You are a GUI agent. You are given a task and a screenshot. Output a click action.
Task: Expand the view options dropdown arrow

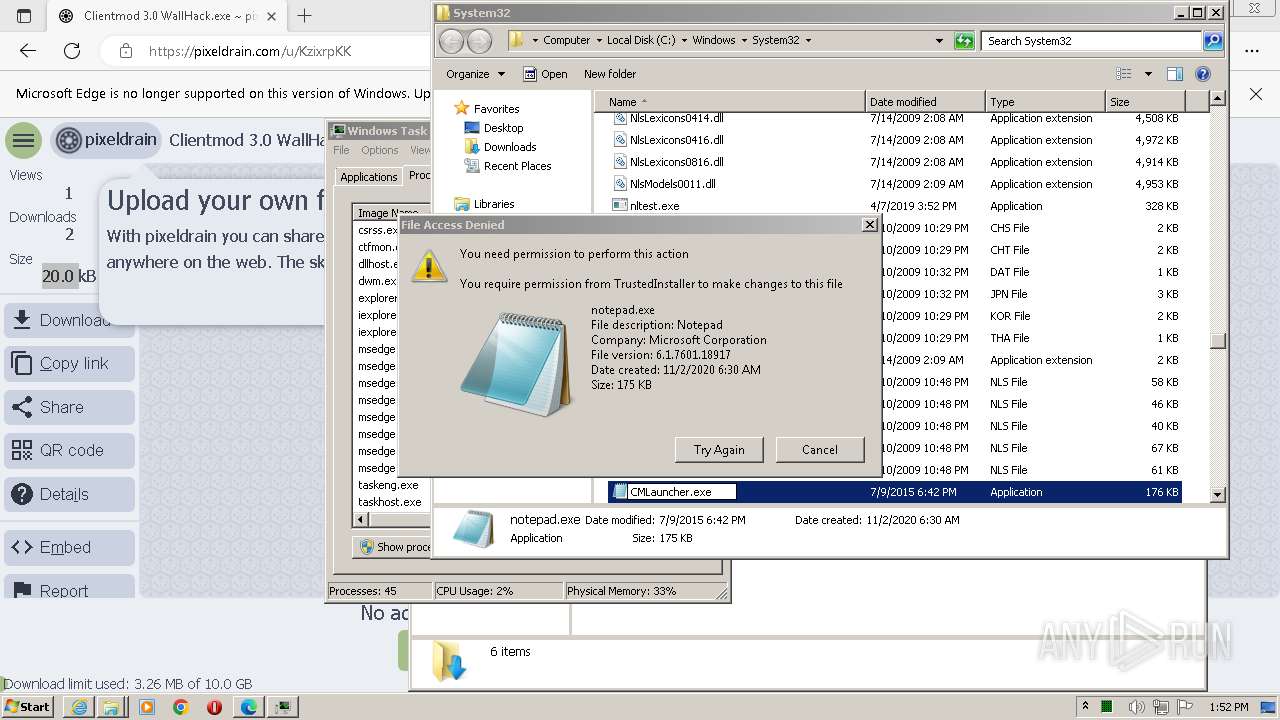coord(1148,74)
